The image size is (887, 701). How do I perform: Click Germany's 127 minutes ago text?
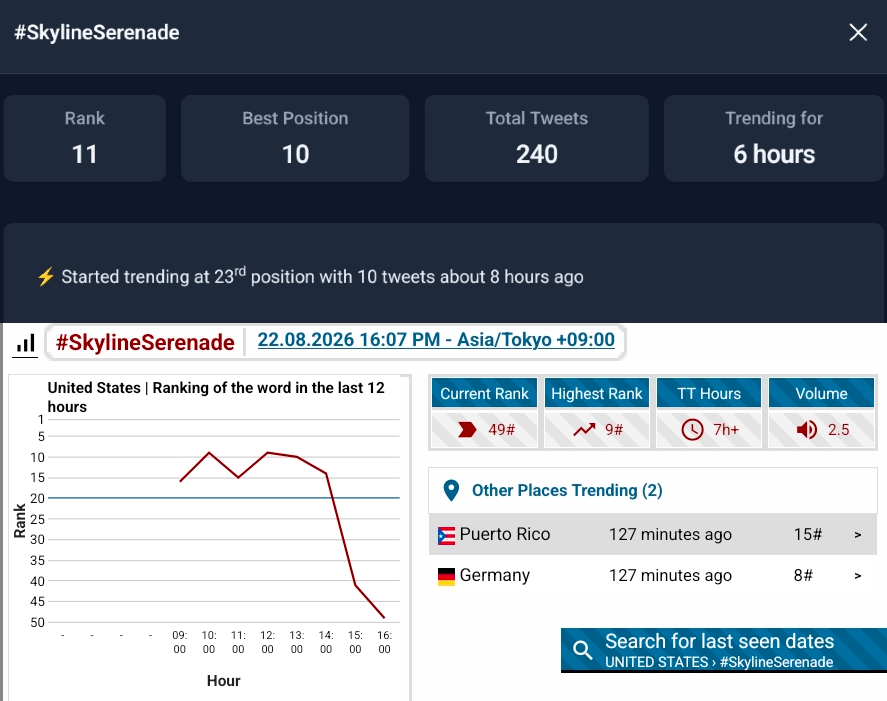pyautogui.click(x=670, y=575)
